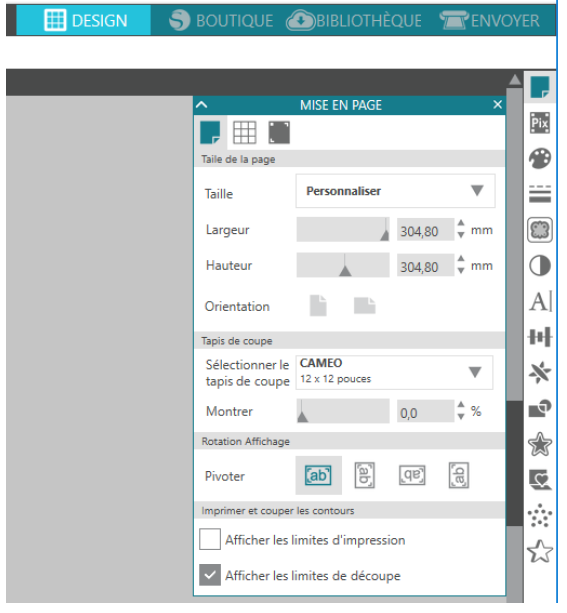This screenshot has height=613, width=567.
Task: Open the CAMEO cutting mat dropdown
Action: tap(394, 372)
